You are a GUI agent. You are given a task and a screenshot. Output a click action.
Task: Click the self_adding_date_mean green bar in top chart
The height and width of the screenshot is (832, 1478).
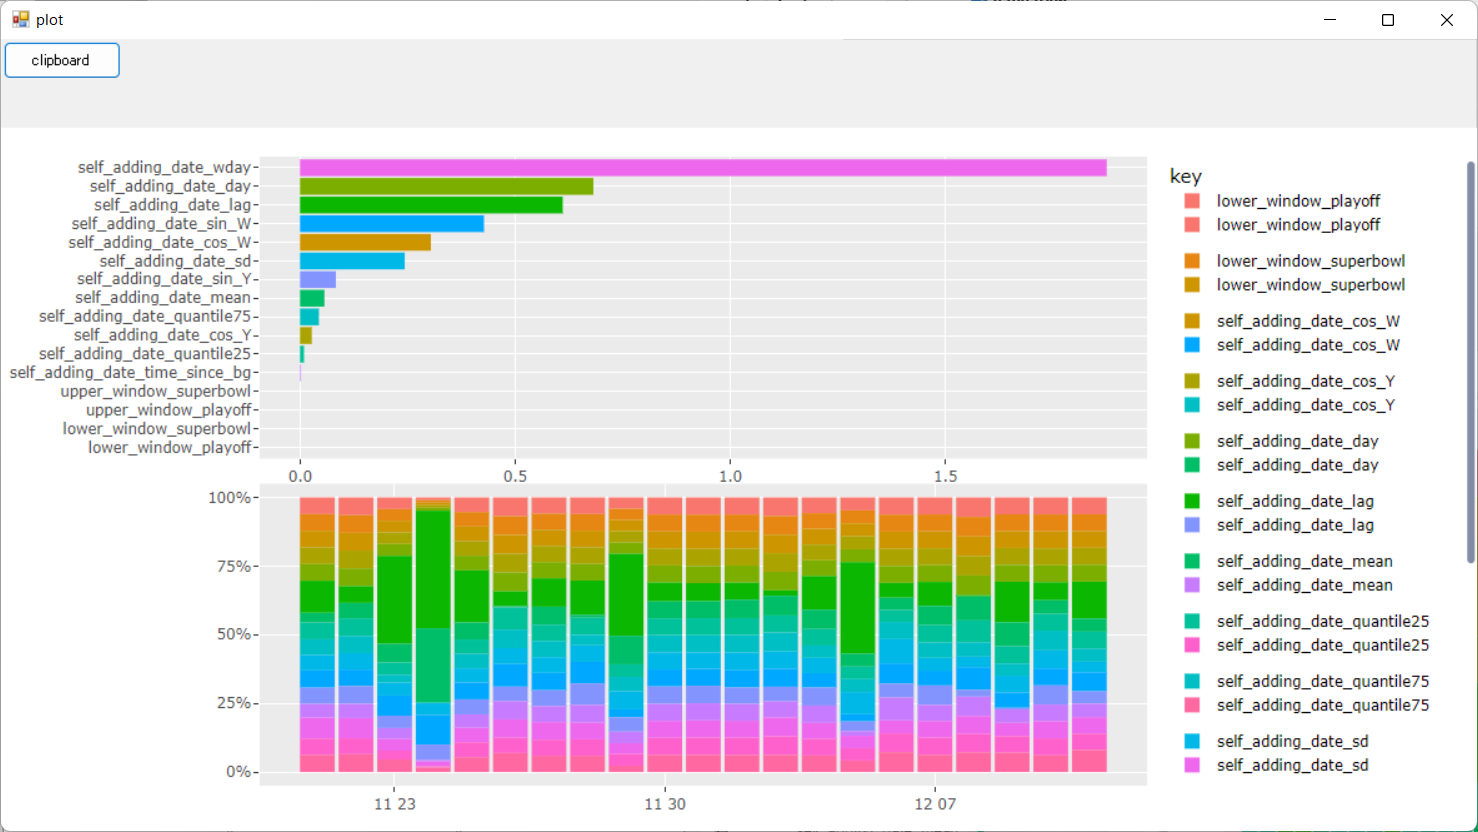point(312,298)
